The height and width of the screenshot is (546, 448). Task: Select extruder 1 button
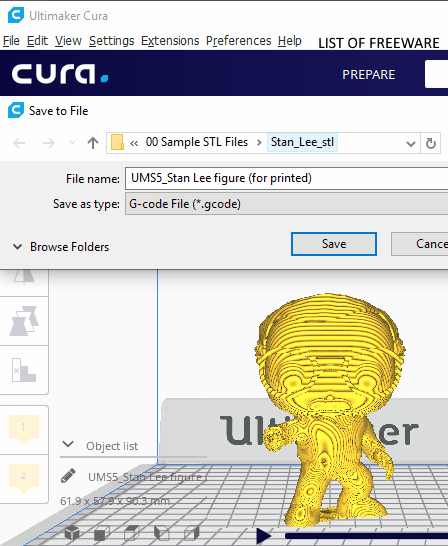coord(24,429)
